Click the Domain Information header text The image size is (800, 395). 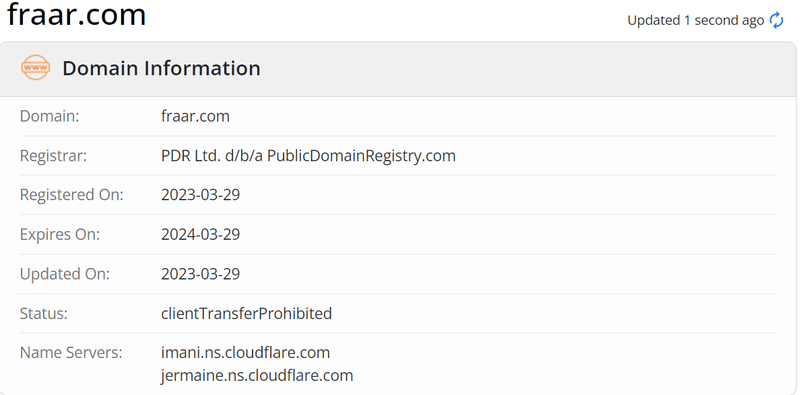pyautogui.click(x=161, y=68)
